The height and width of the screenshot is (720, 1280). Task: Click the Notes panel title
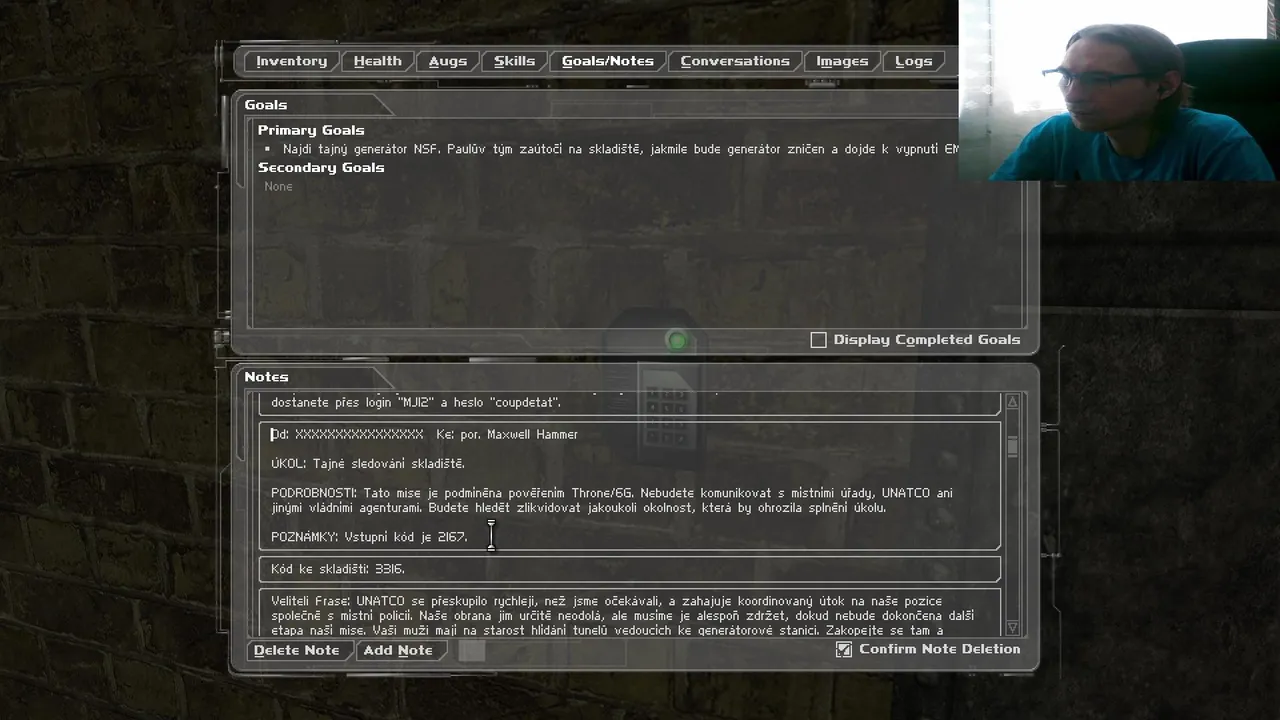(266, 377)
